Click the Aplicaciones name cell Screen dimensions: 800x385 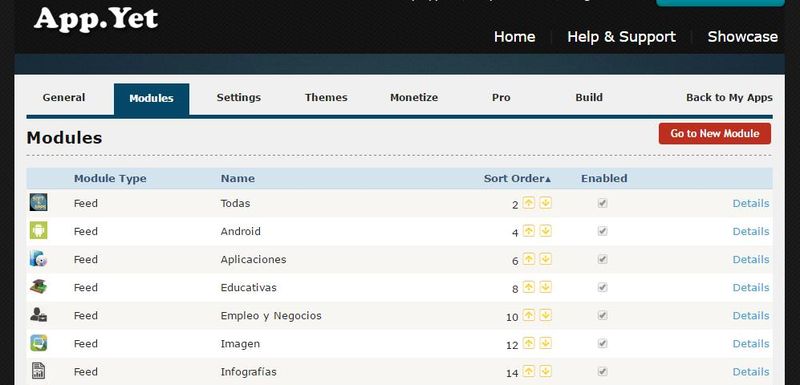click(253, 259)
